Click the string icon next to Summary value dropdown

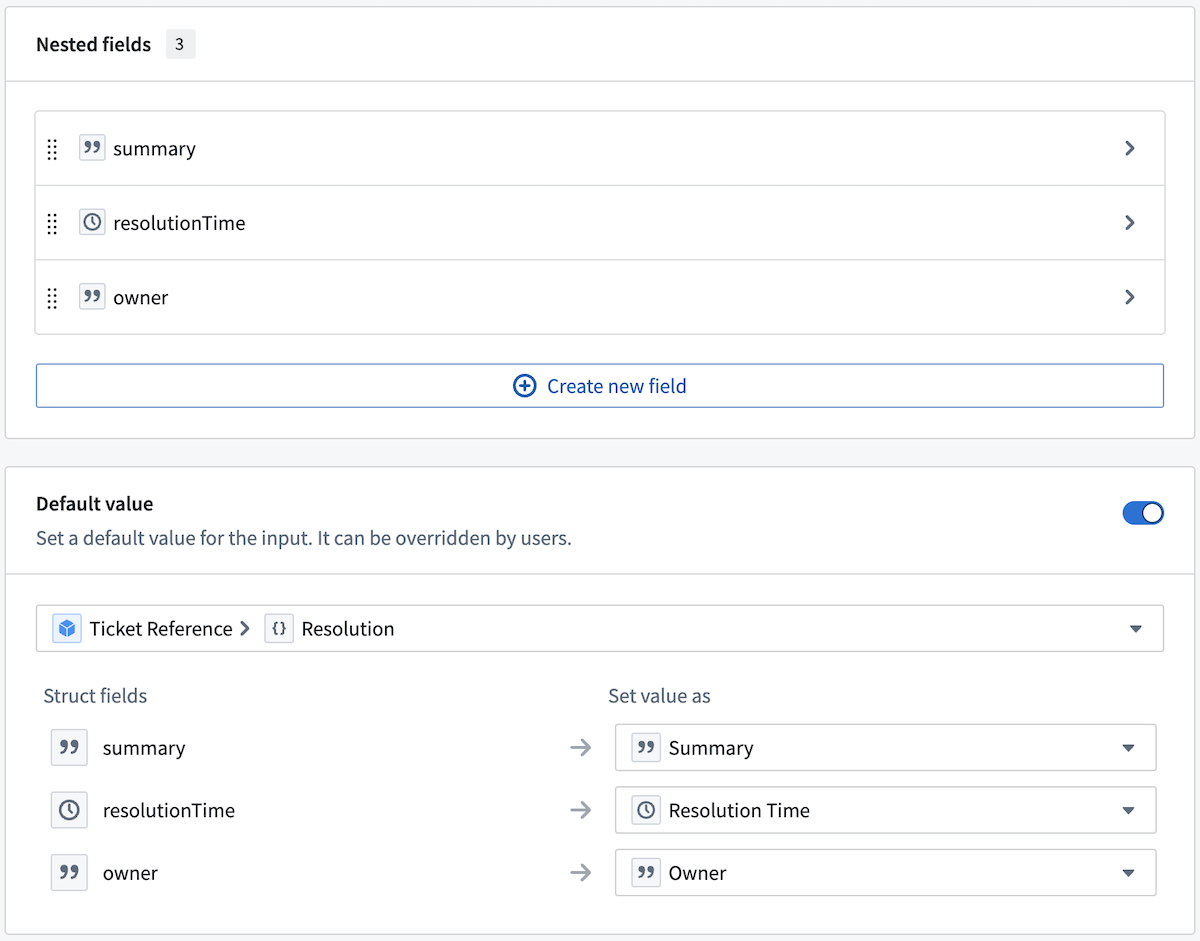645,747
